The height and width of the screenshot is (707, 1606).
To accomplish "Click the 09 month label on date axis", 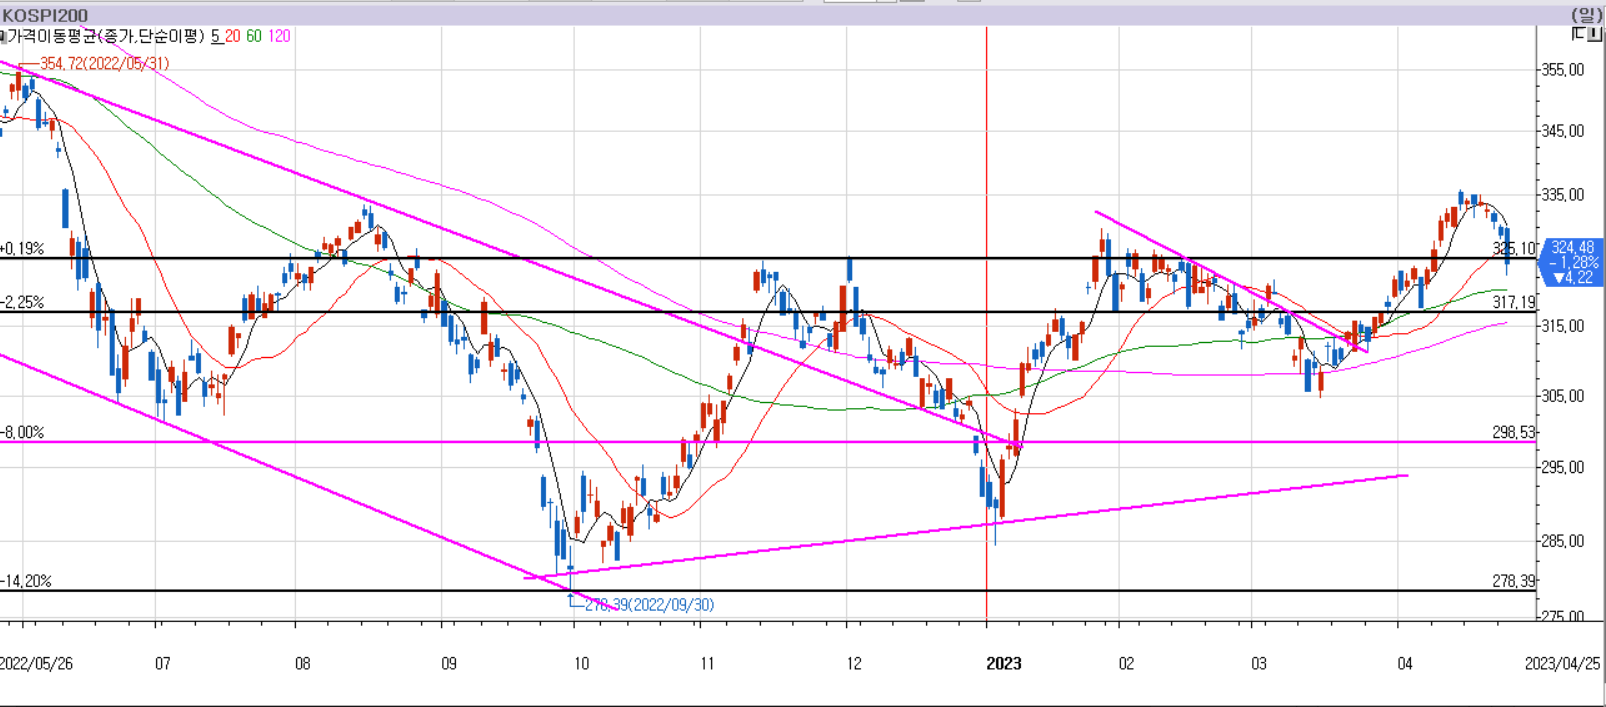I will point(448,663).
